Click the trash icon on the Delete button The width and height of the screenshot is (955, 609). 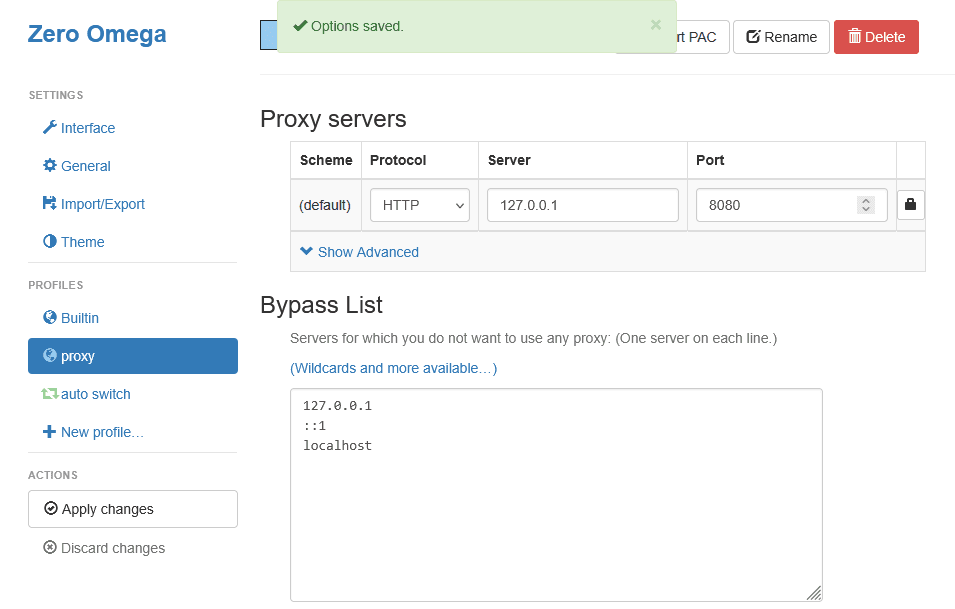pos(853,36)
